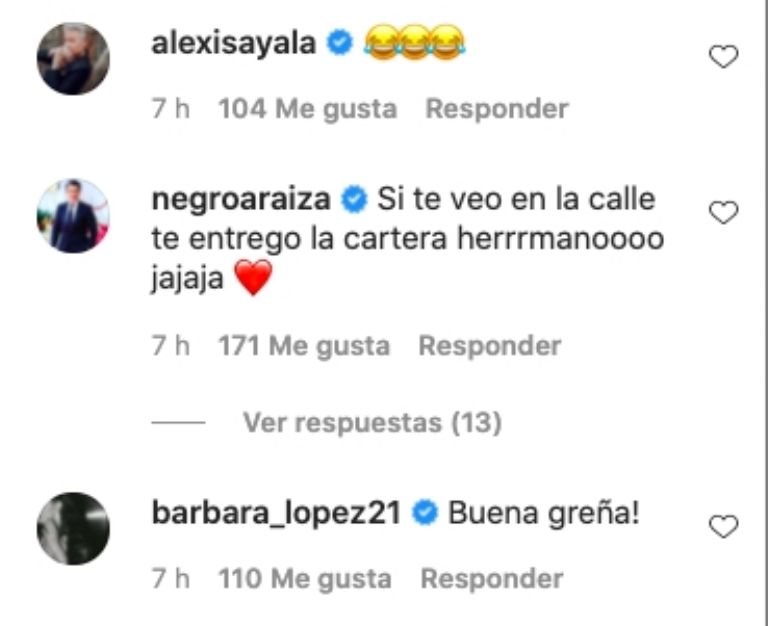Click Responder under negroaraiza's comment
Viewport: 768px width, 626px height.
[x=490, y=346]
